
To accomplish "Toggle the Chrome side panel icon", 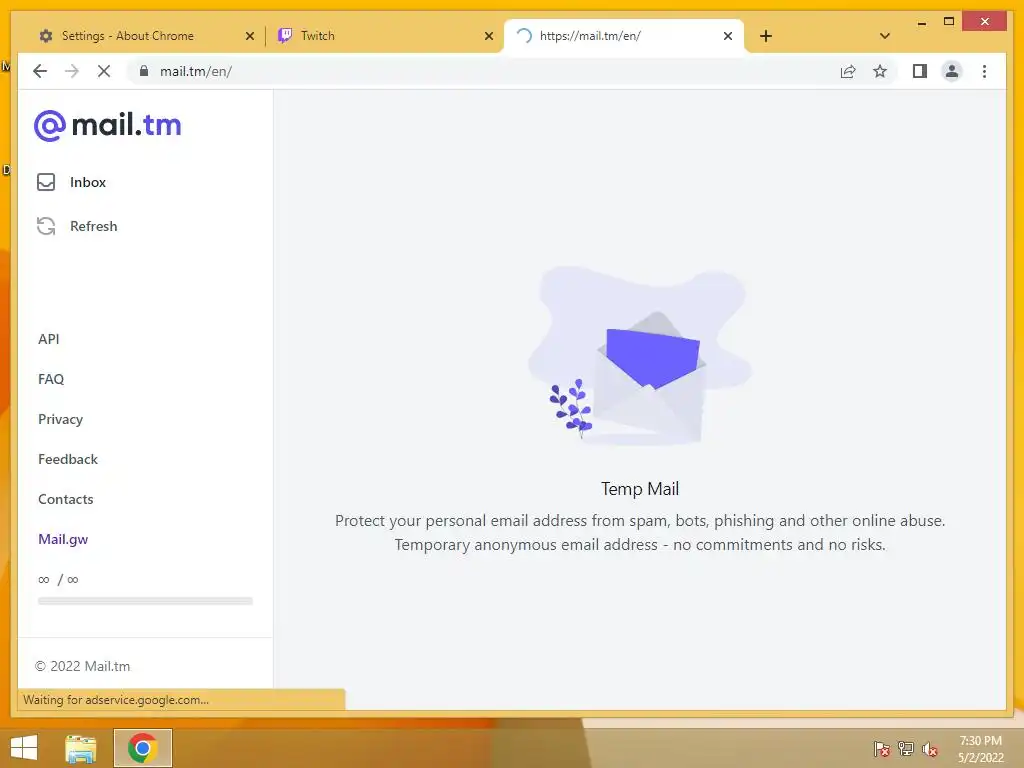I will 920,71.
